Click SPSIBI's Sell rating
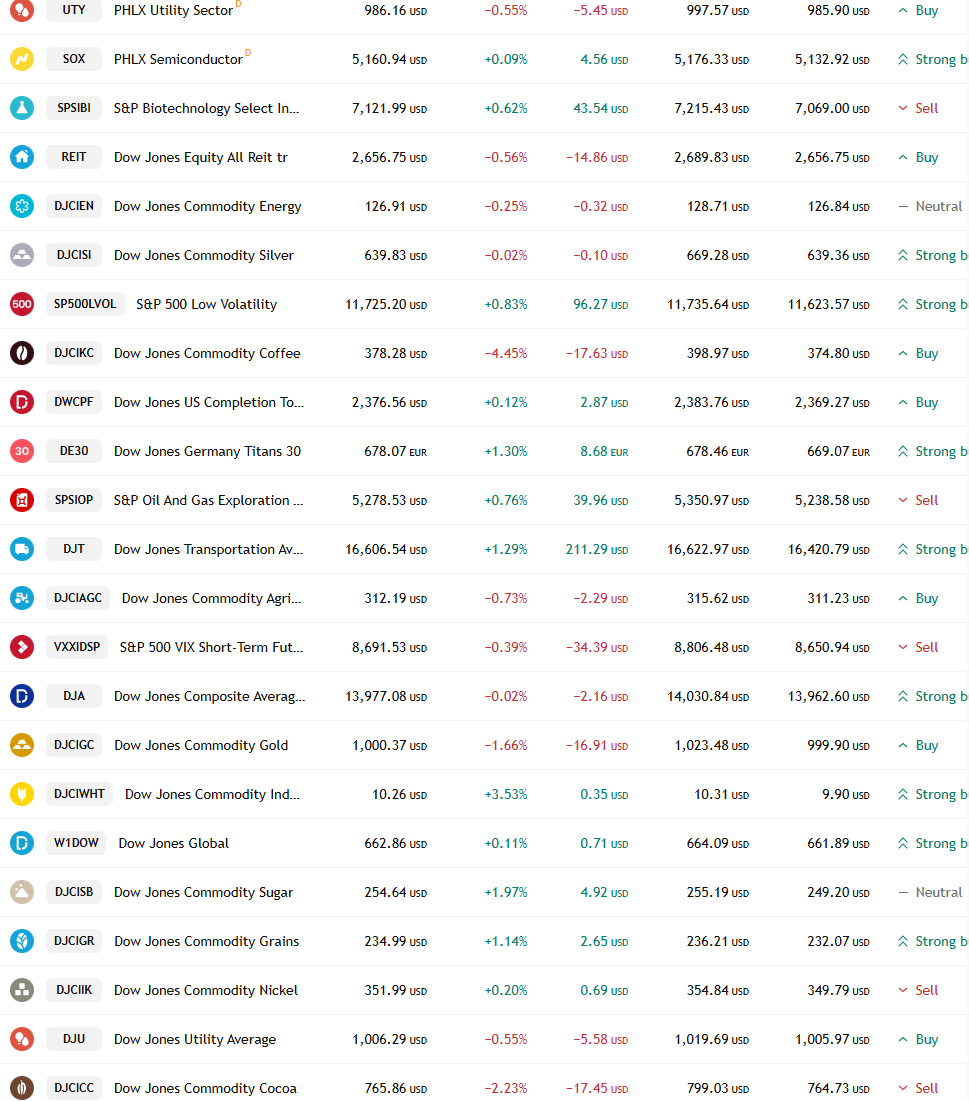Viewport: 969px width, 1101px height. (x=918, y=108)
